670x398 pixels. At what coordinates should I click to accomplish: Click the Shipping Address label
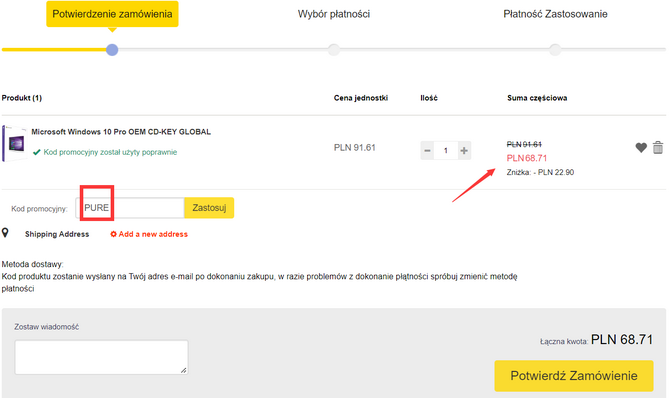pos(57,234)
